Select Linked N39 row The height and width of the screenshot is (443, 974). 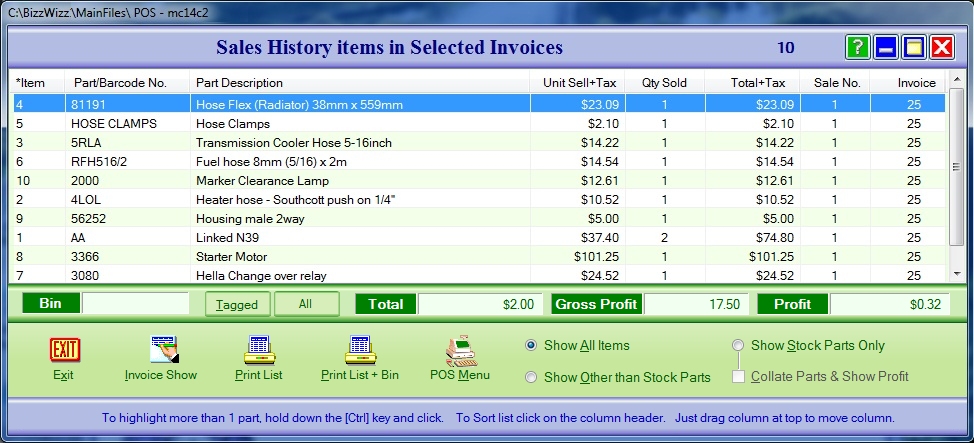click(479, 237)
